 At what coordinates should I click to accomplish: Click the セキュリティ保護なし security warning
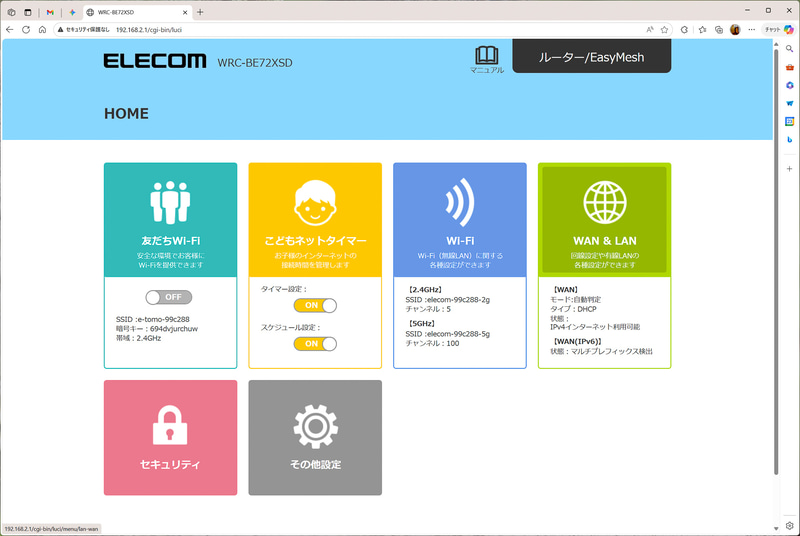coord(83,30)
